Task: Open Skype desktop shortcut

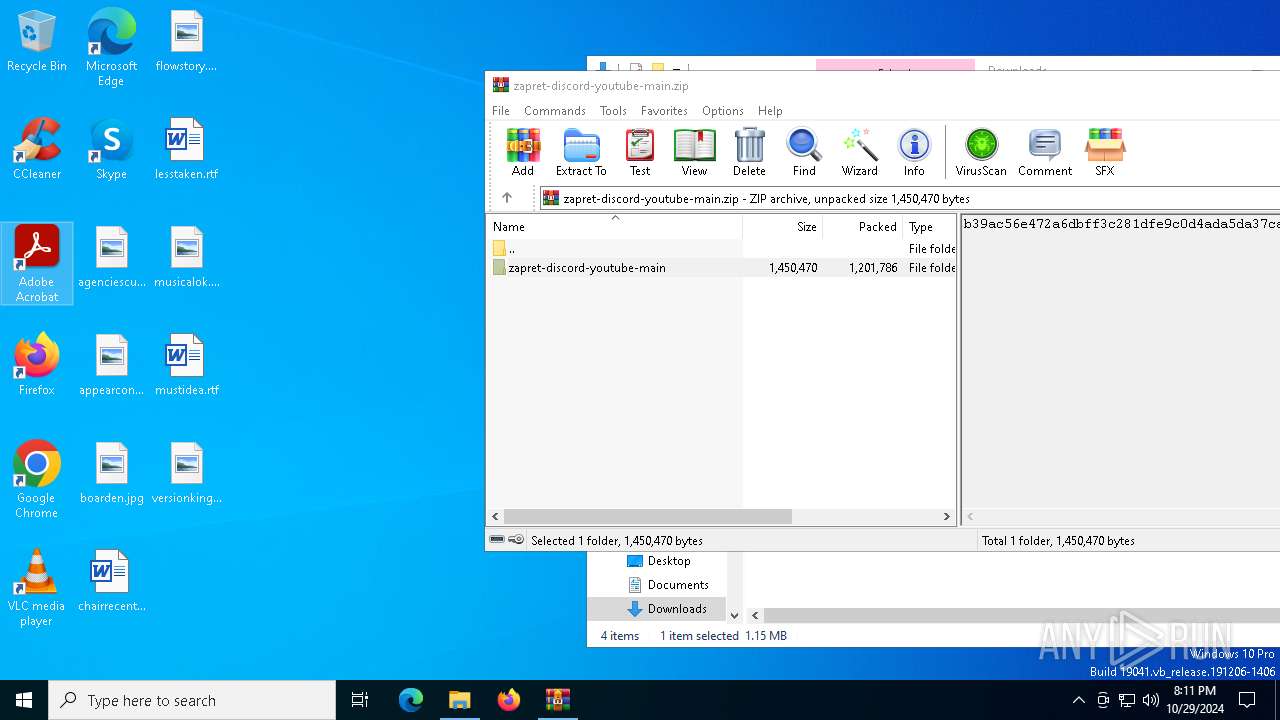Action: [x=111, y=150]
